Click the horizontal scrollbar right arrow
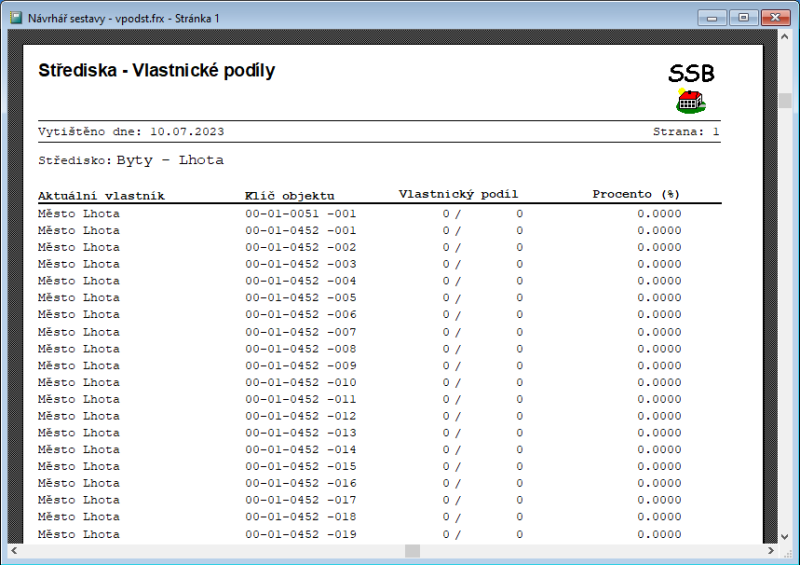The image size is (800, 565). [770, 551]
